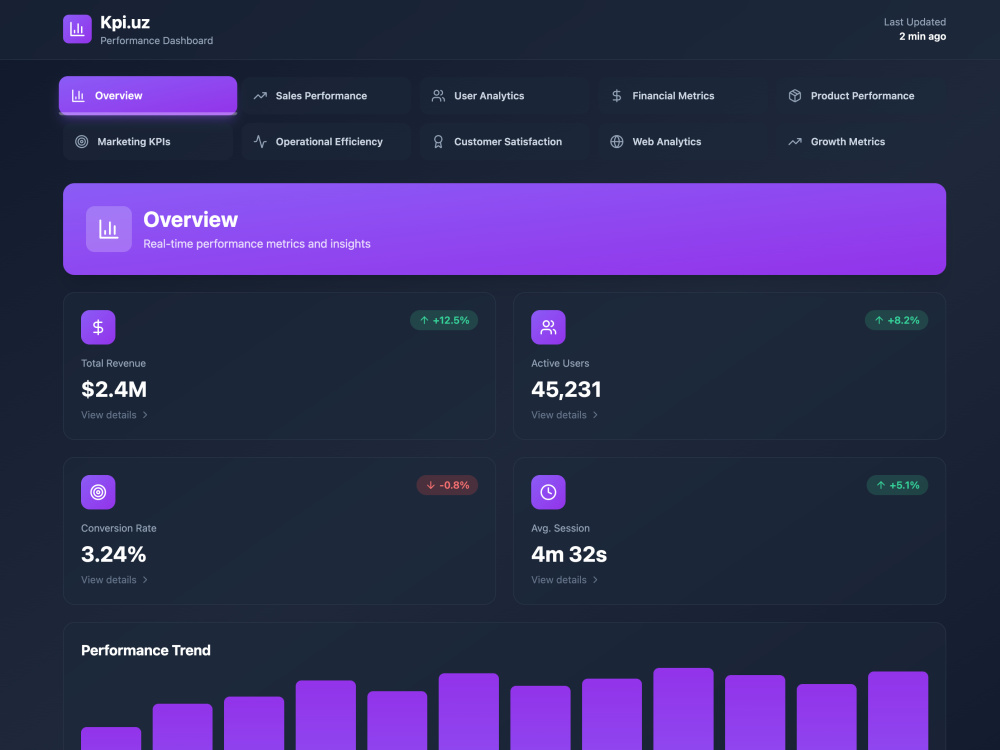View details for Conversion Rate
Image resolution: width=1000 pixels, height=750 pixels.
pyautogui.click(x=115, y=580)
